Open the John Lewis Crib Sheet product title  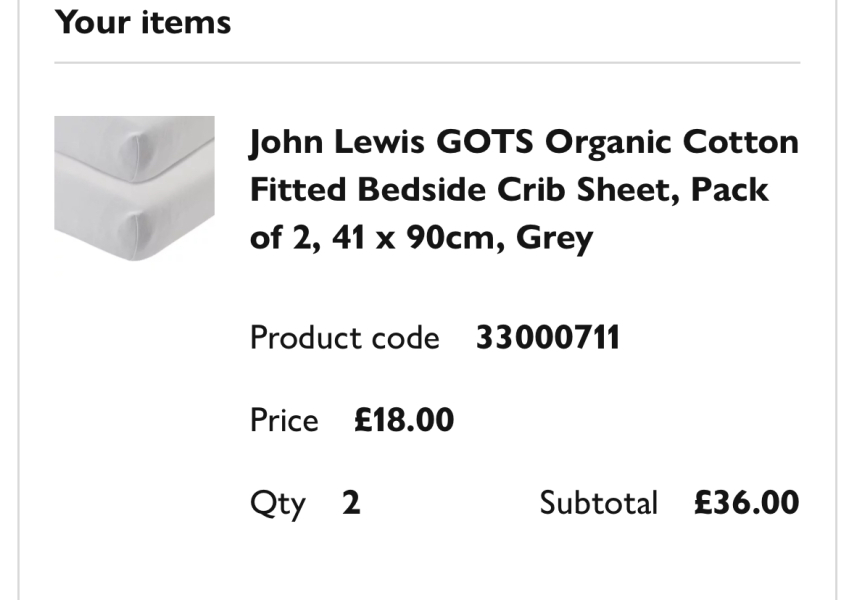(524, 190)
